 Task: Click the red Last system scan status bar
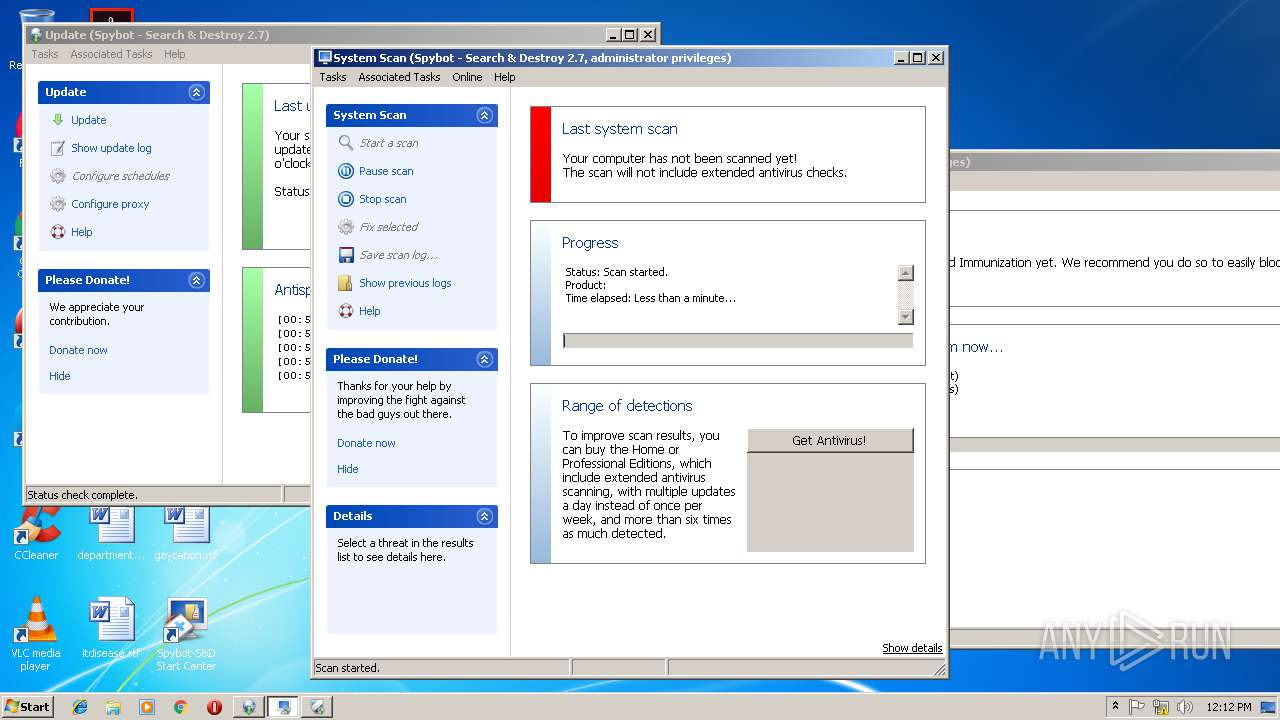pyautogui.click(x=541, y=155)
